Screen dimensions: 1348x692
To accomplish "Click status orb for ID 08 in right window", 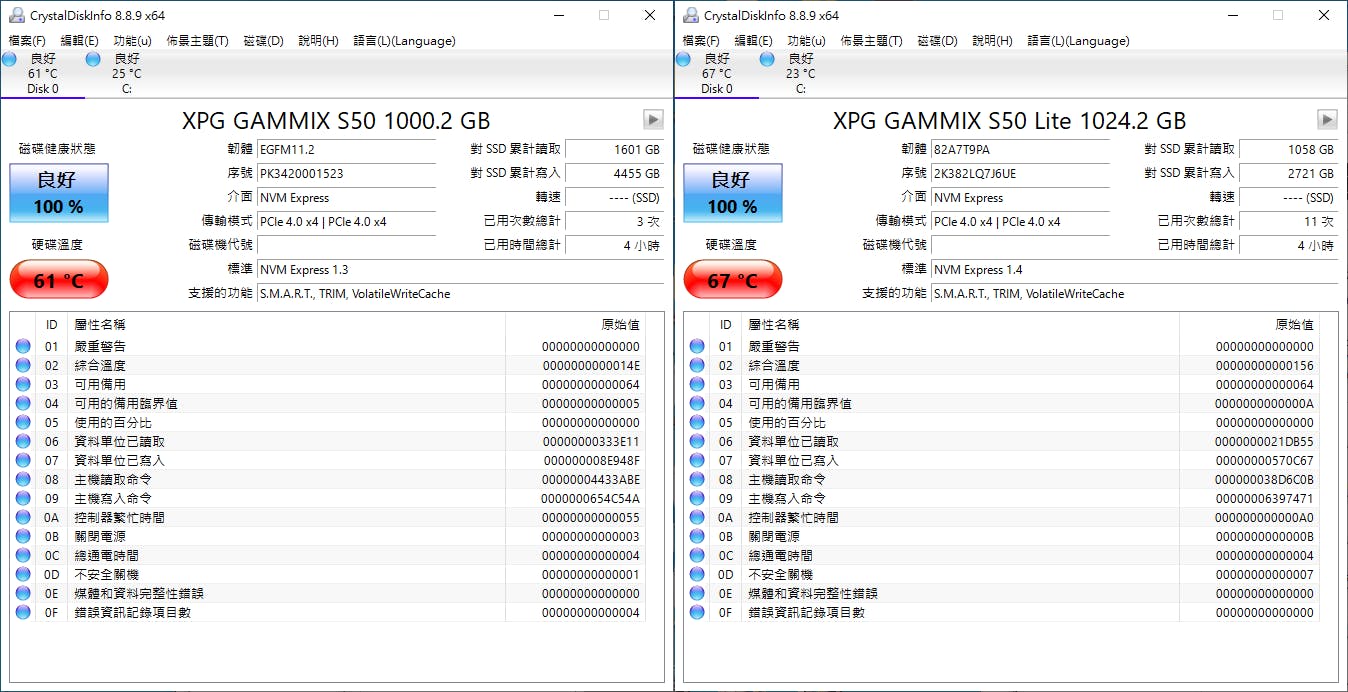I will (x=697, y=479).
